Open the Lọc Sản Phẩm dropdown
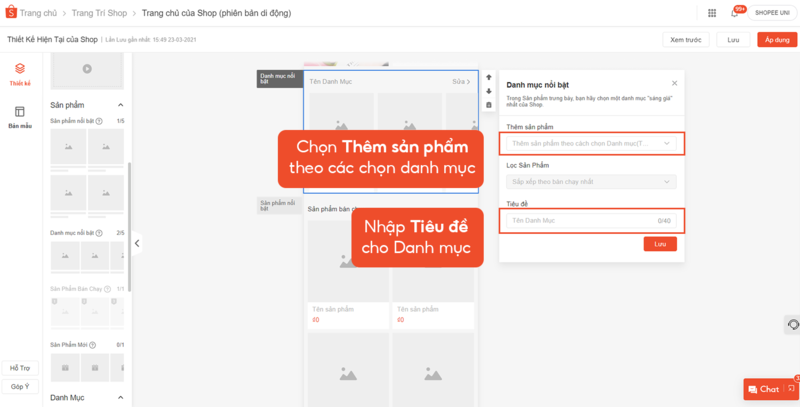Screen dimensions: 800x407 point(591,181)
